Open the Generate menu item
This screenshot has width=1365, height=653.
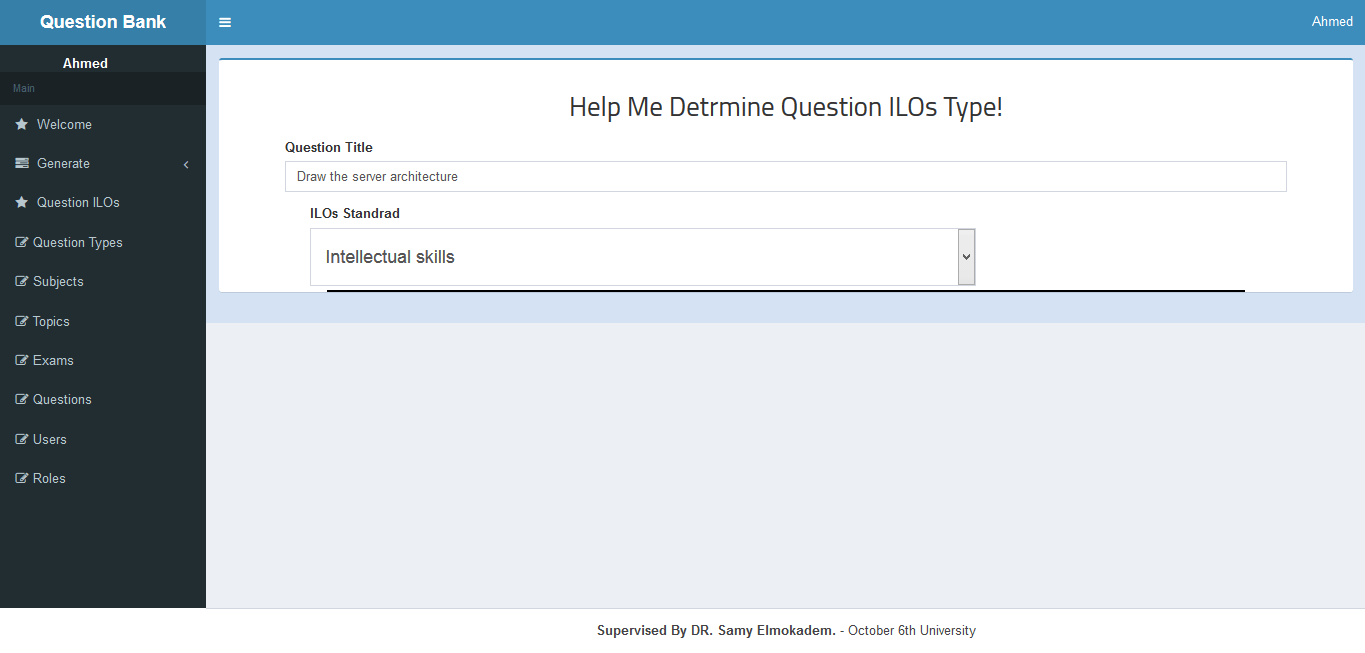click(103, 163)
